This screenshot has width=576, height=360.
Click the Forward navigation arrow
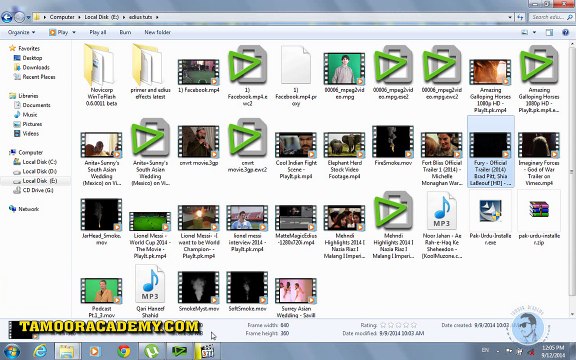pos(19,17)
